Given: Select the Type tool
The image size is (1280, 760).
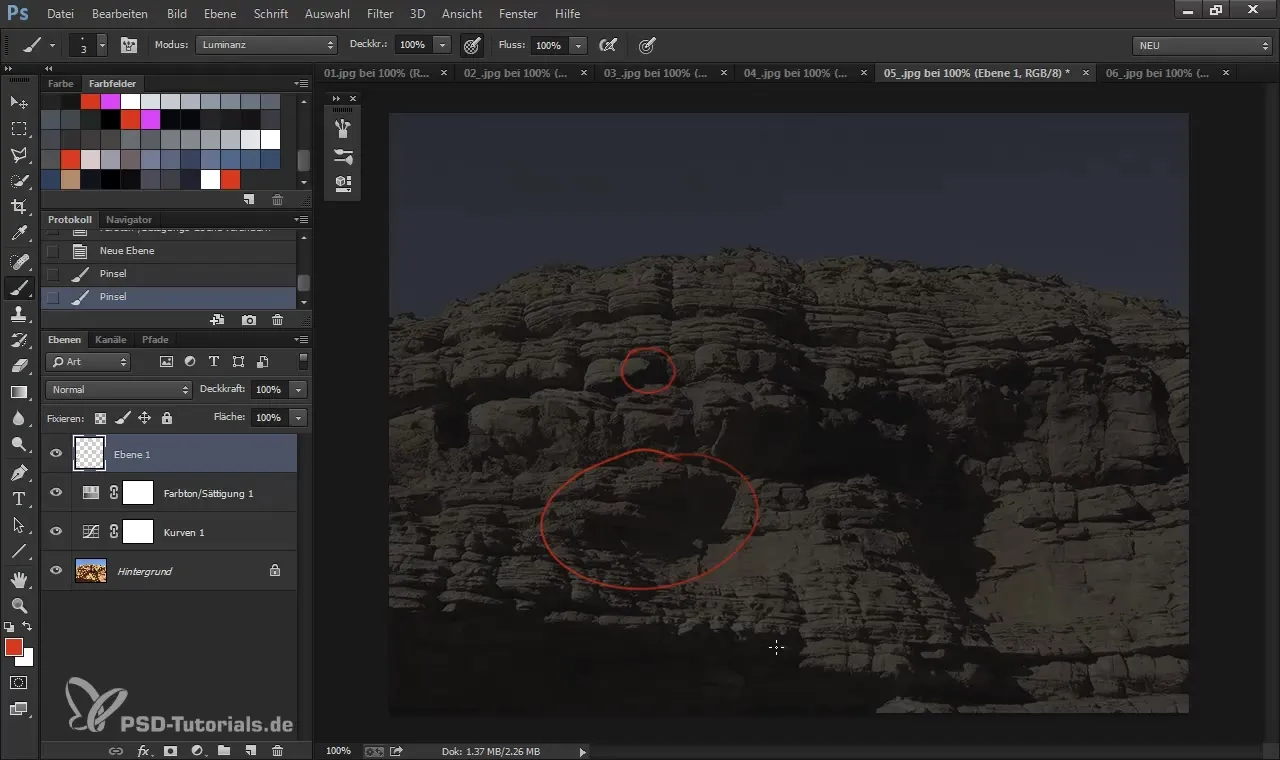Looking at the screenshot, I should point(19,498).
